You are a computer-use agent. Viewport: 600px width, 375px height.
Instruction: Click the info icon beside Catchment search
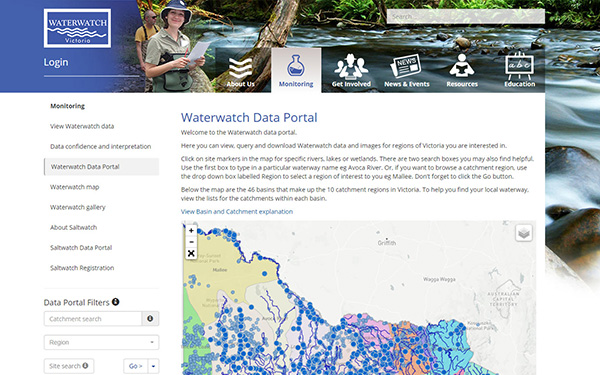(150, 318)
